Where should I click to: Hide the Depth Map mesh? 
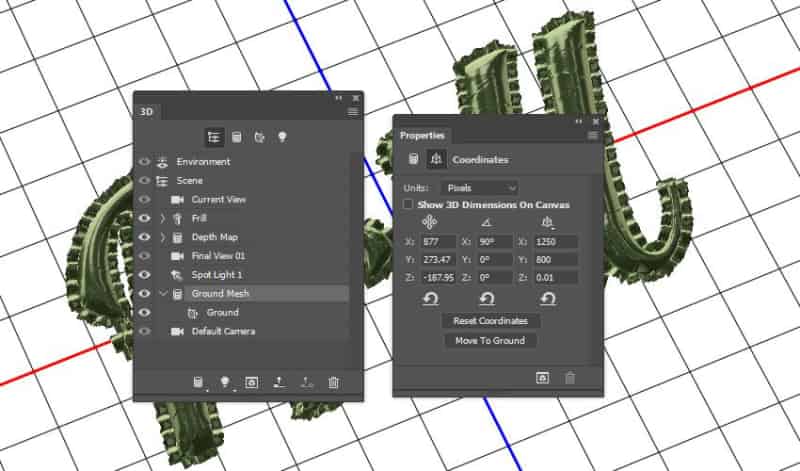coord(144,237)
